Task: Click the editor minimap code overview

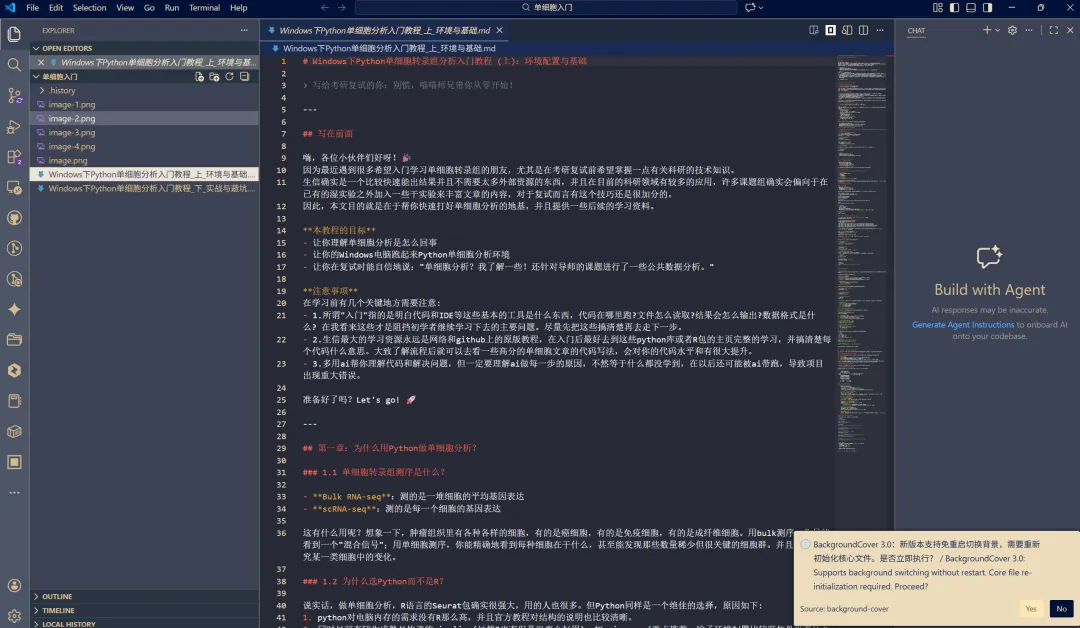Action: coord(862,255)
